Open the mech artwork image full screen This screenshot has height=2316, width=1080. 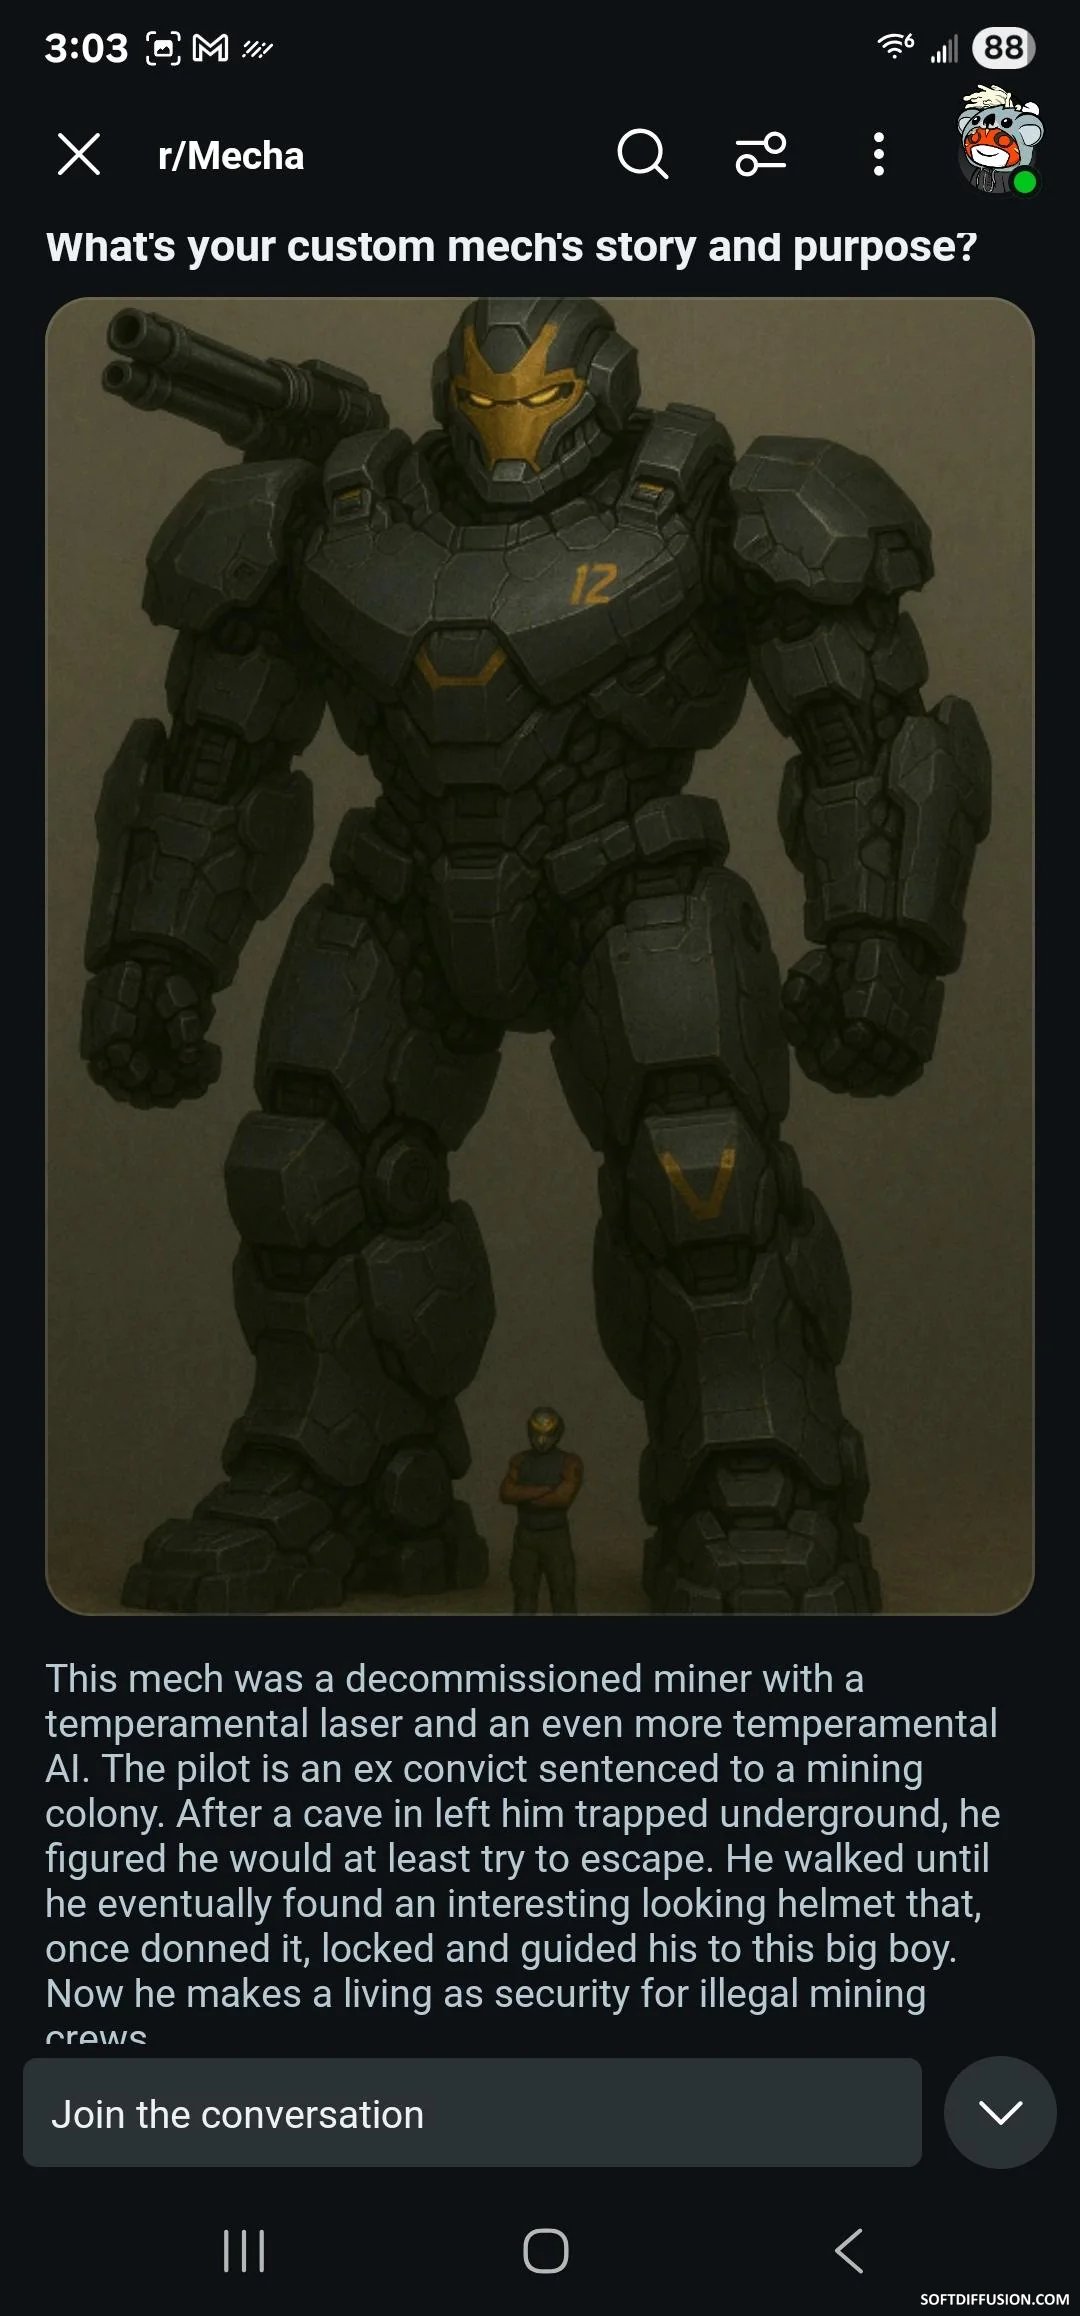coord(540,956)
